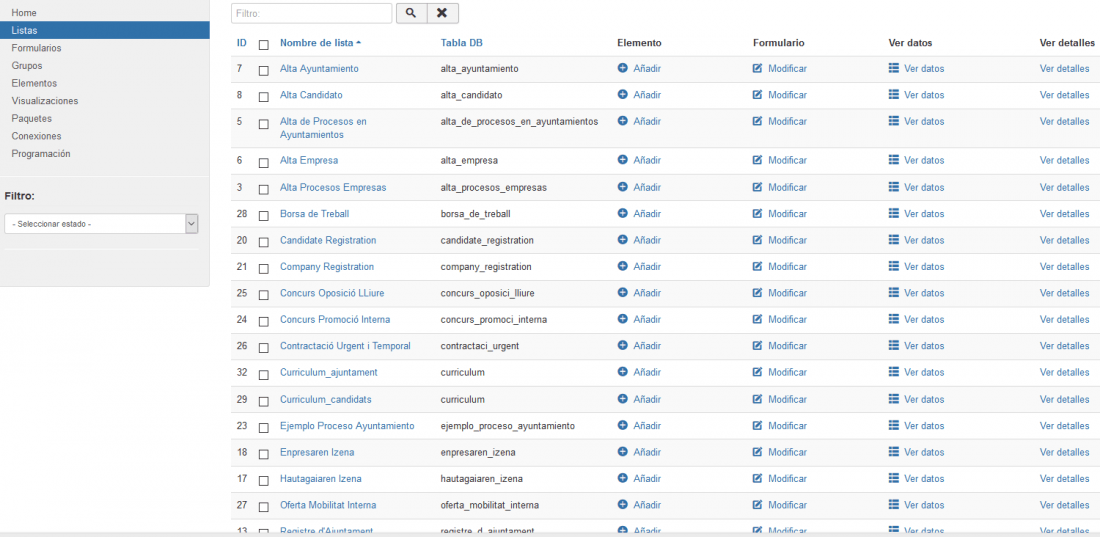This screenshot has width=1100, height=537.
Task: Click inside the Filtro search field
Action: (x=311, y=13)
